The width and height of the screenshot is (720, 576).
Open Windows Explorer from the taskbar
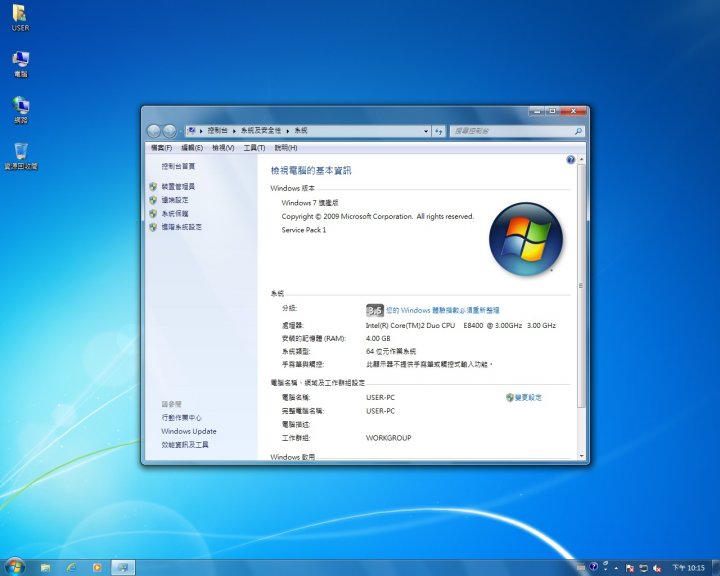click(x=45, y=568)
